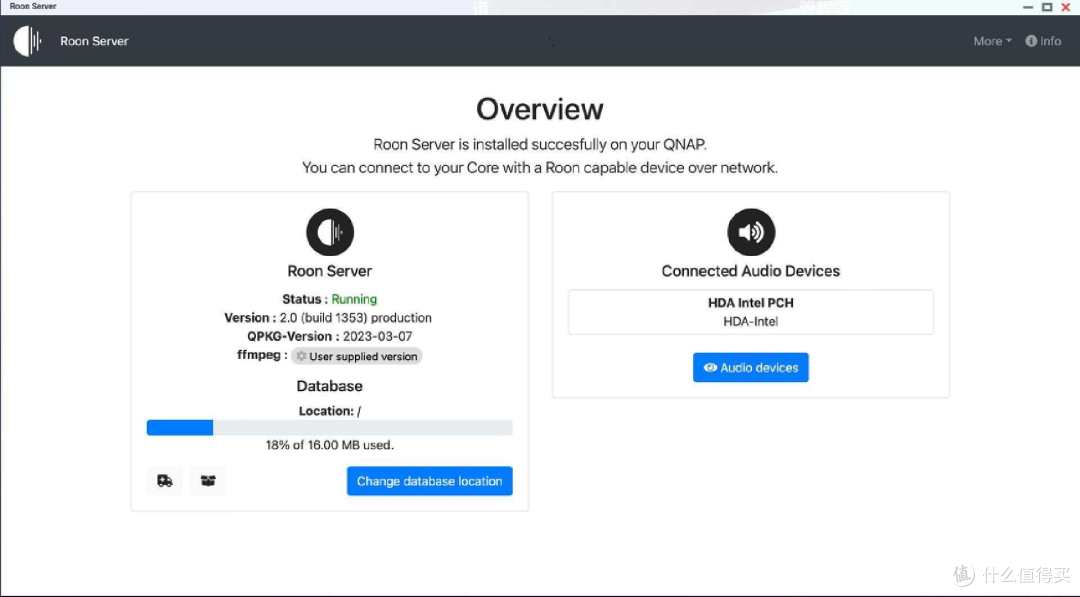Select the HDA Intel PCH device entry
The height and width of the screenshot is (597, 1080).
click(x=751, y=312)
